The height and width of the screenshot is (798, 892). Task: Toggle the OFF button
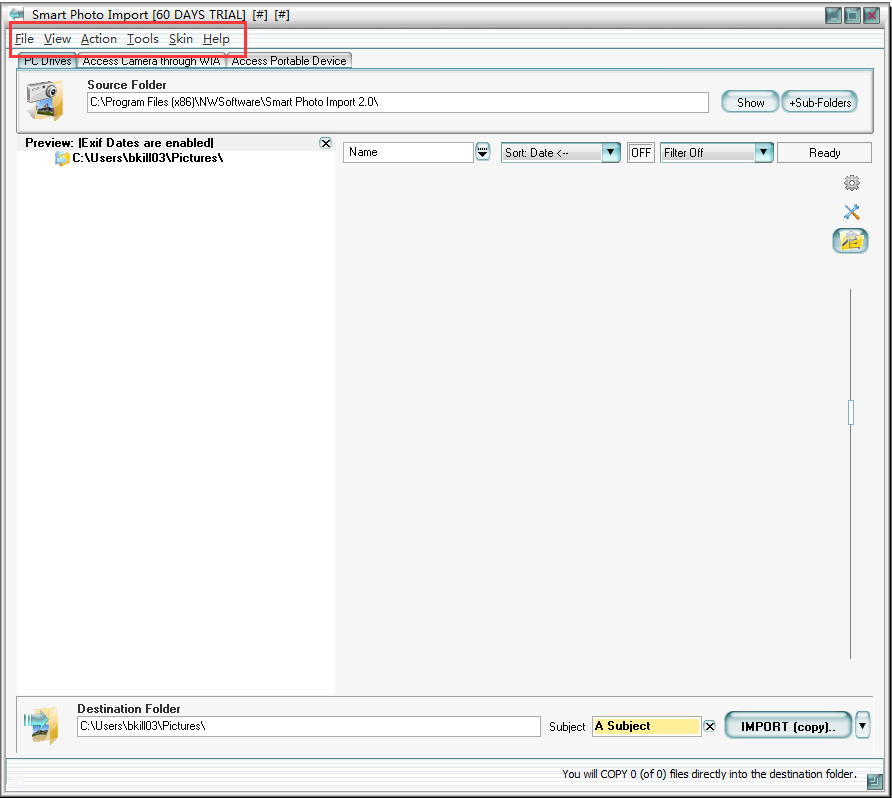pos(641,152)
